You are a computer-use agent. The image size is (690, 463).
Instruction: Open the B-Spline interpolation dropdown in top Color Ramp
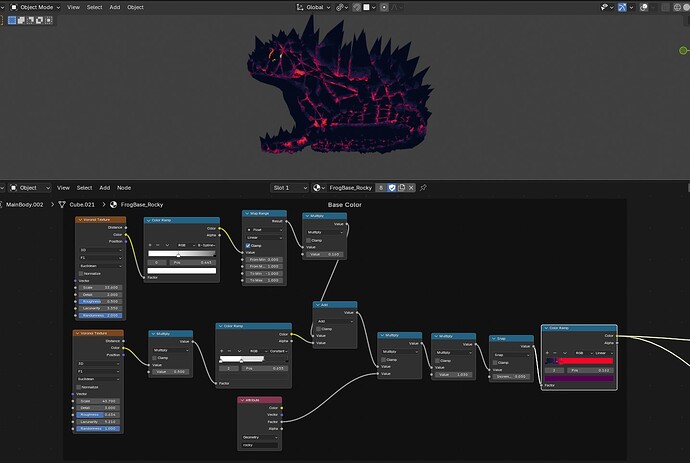(x=206, y=245)
